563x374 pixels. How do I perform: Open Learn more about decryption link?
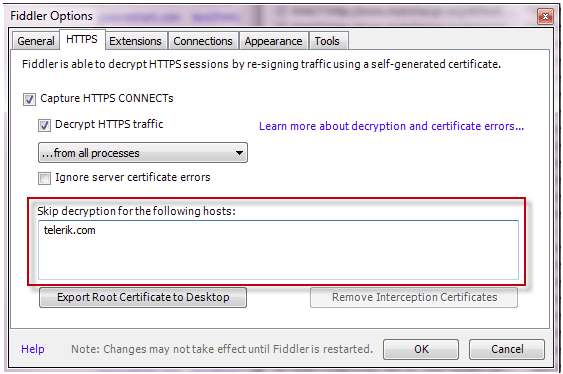click(391, 126)
